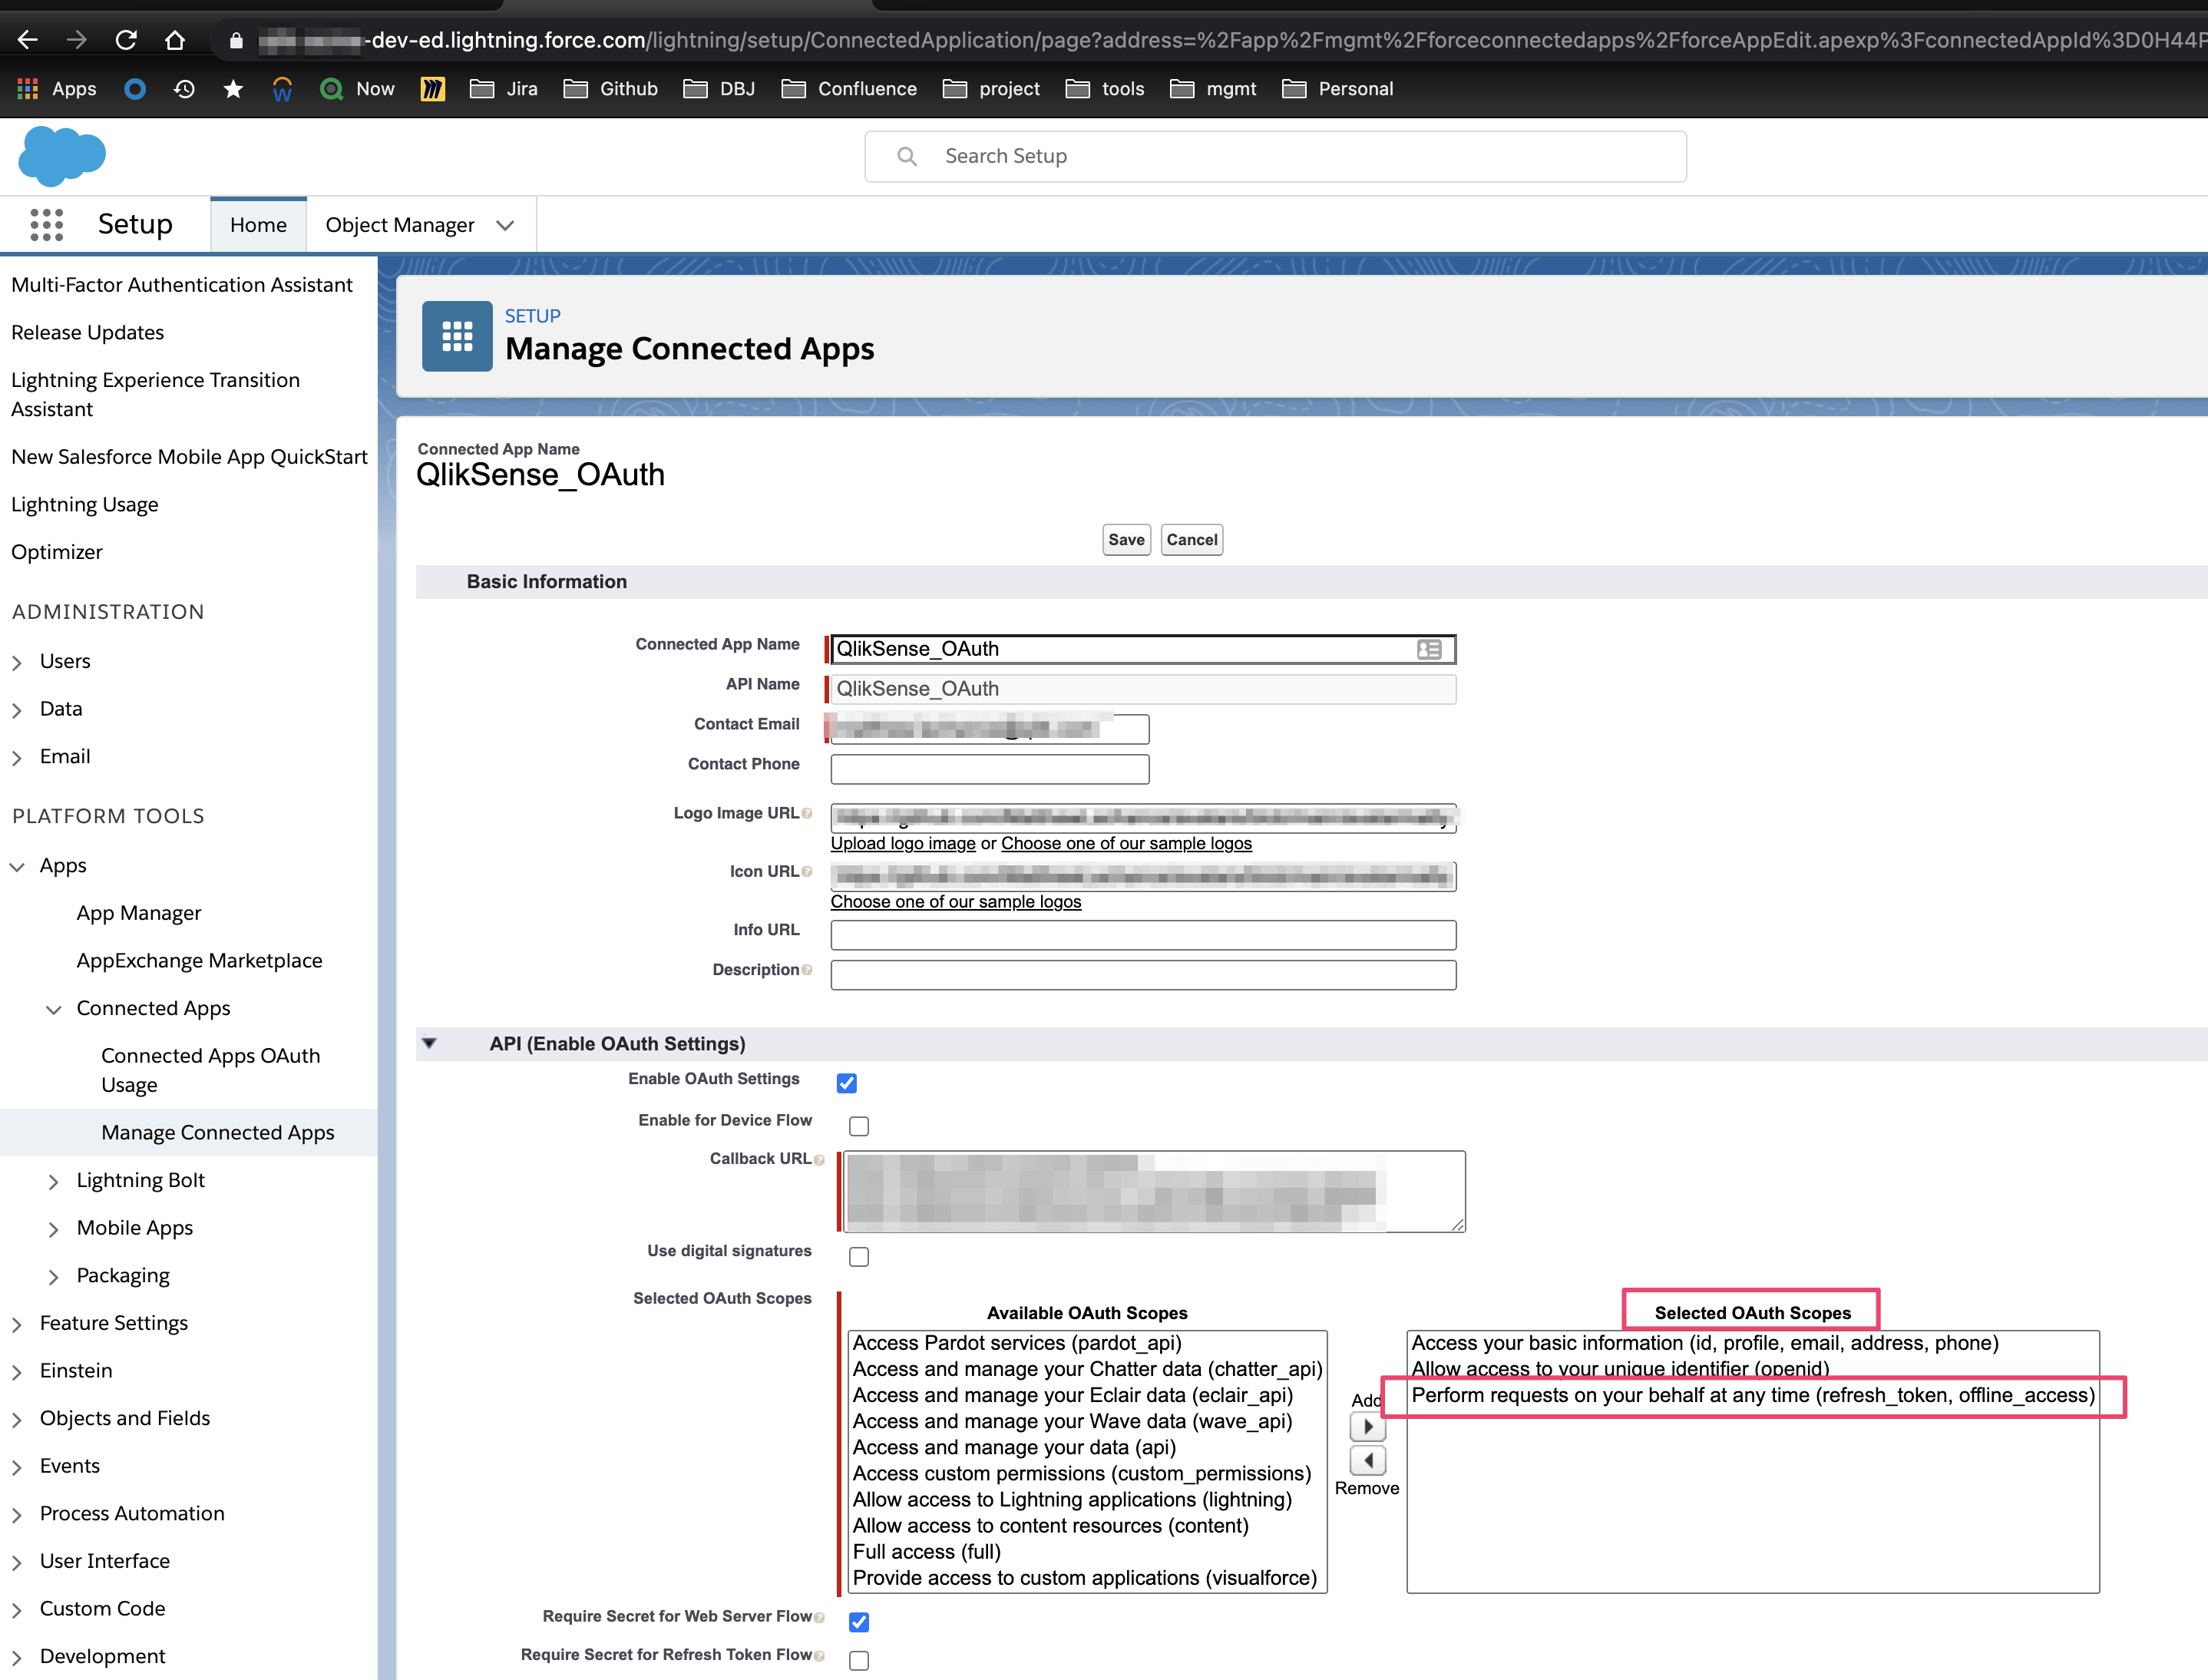Click the magnifier in Search Setup box
Viewport: 2208px width, 1680px height.
[907, 156]
